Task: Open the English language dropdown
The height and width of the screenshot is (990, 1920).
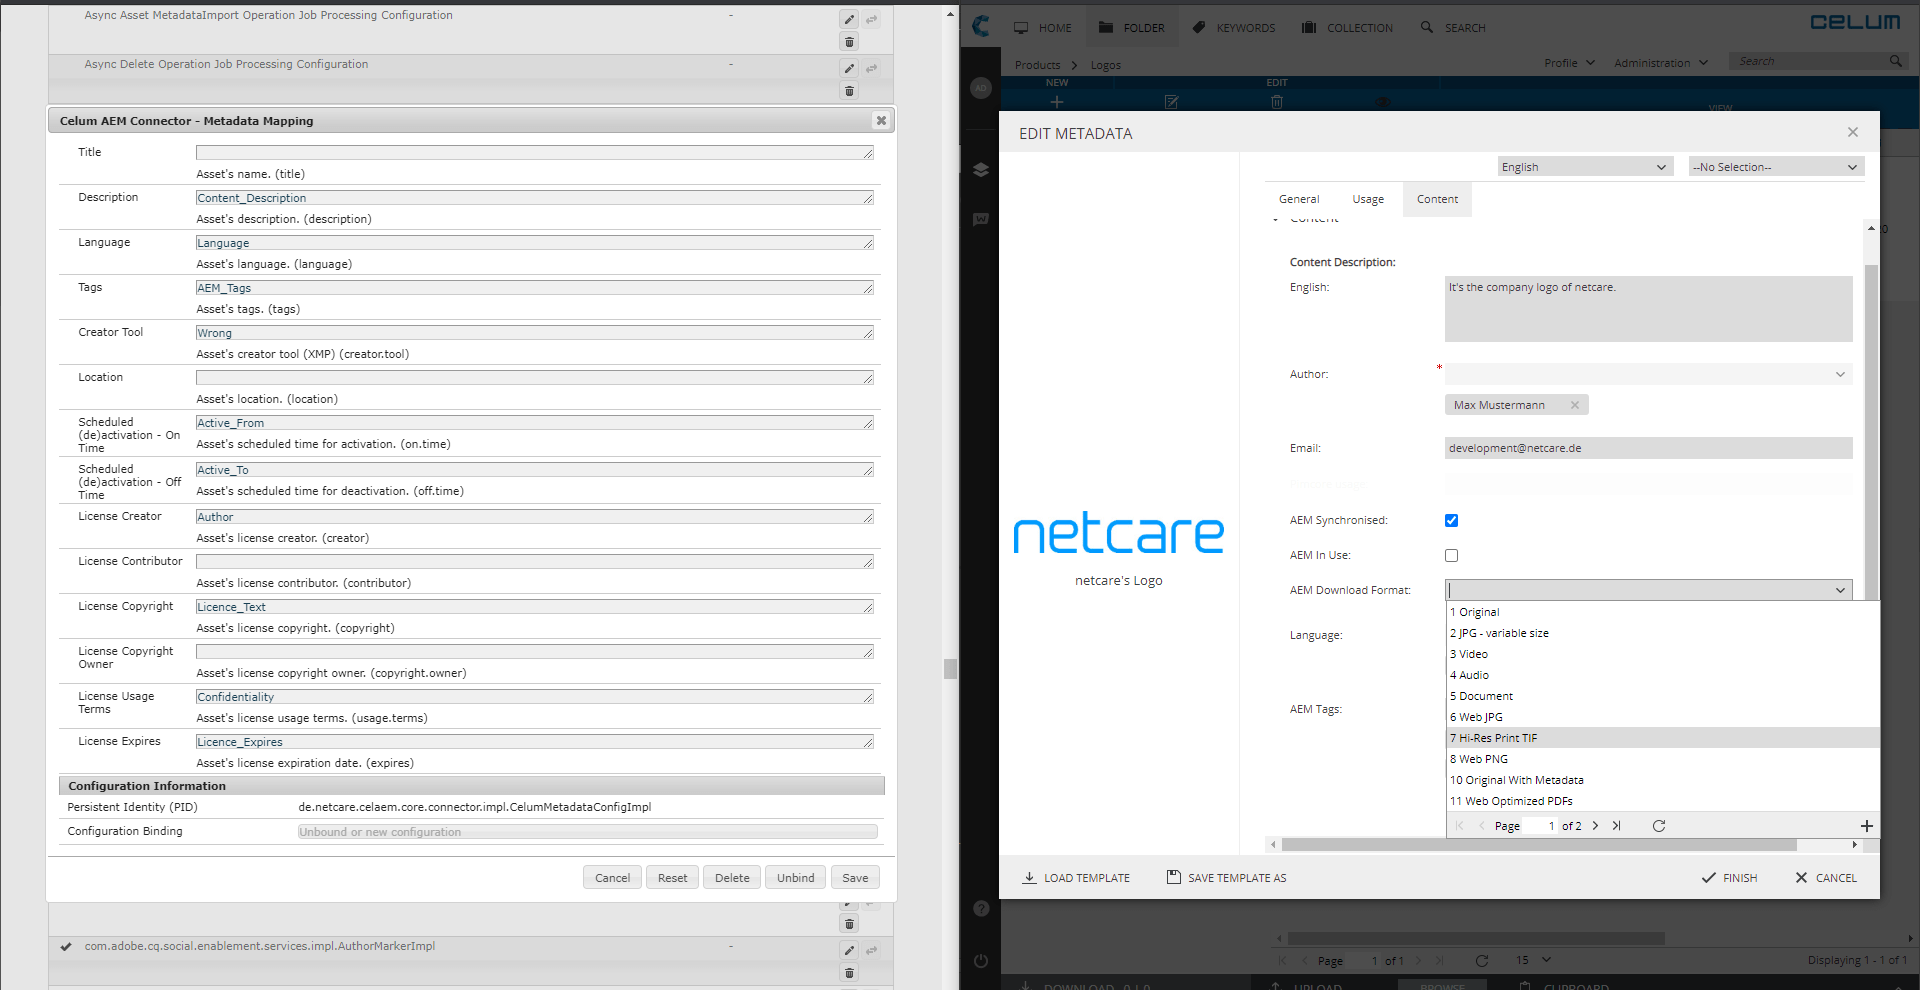Action: pyautogui.click(x=1584, y=166)
